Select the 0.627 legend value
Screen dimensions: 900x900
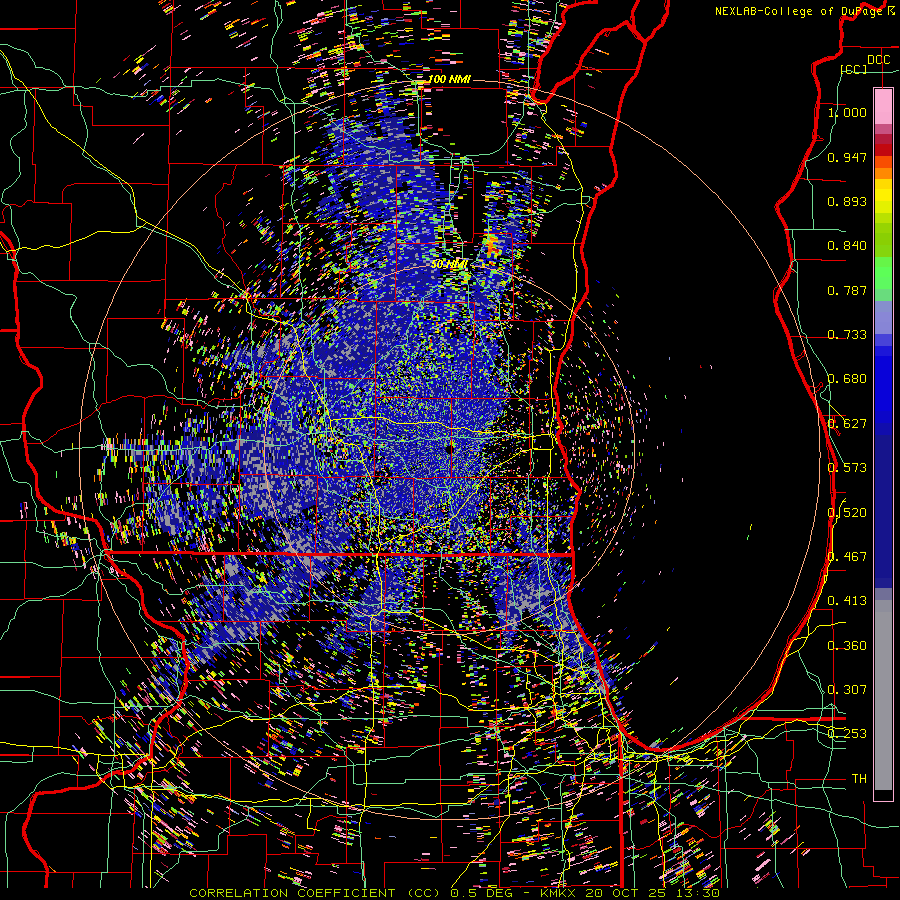point(847,424)
